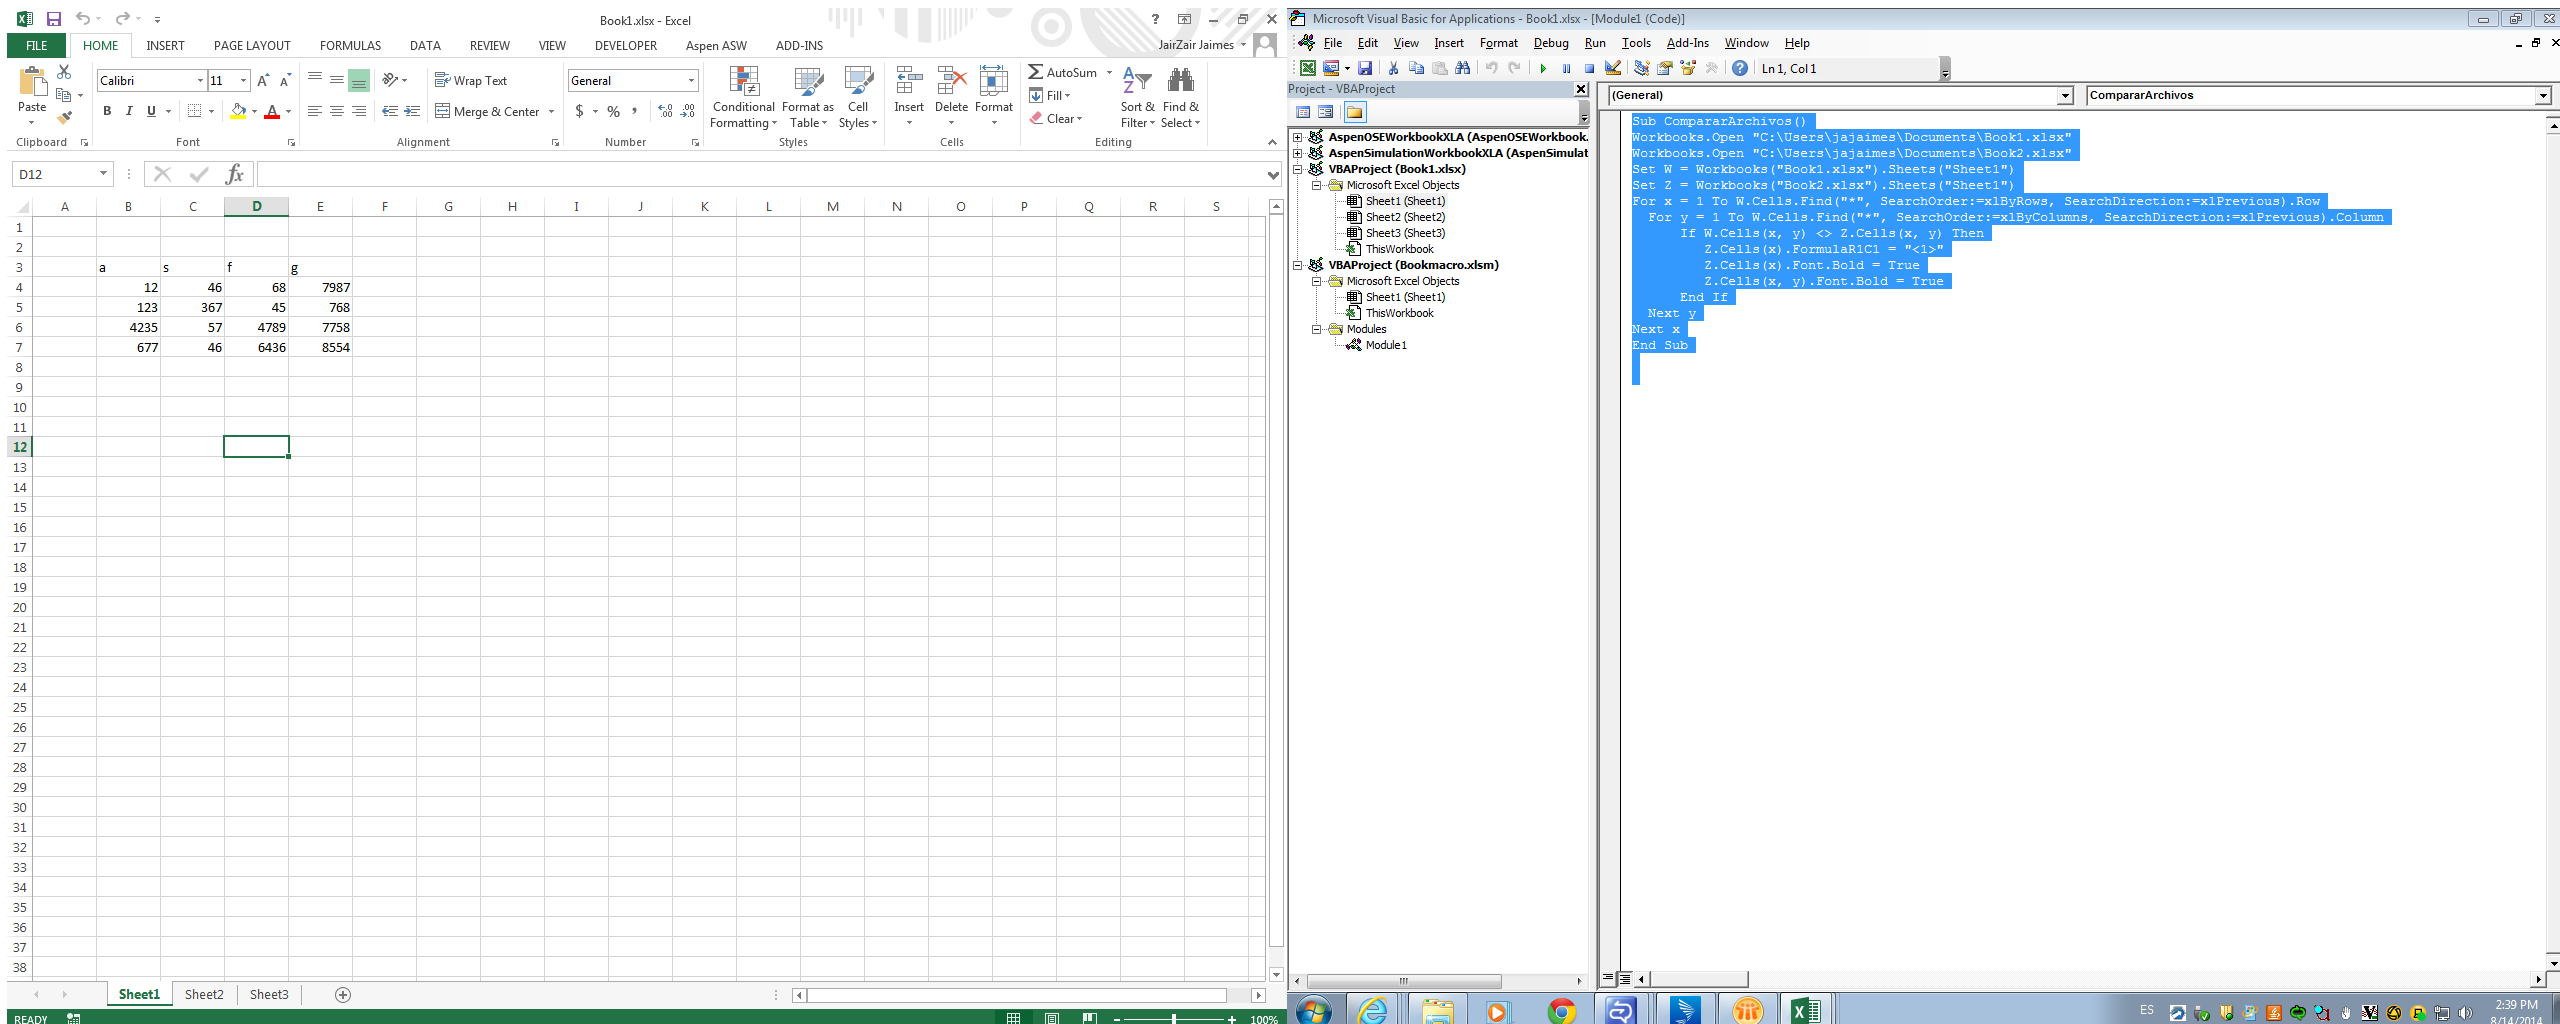The height and width of the screenshot is (1024, 2560).
Task: Toggle Design Mode in VBA toolbar
Action: pyautogui.click(x=1613, y=68)
